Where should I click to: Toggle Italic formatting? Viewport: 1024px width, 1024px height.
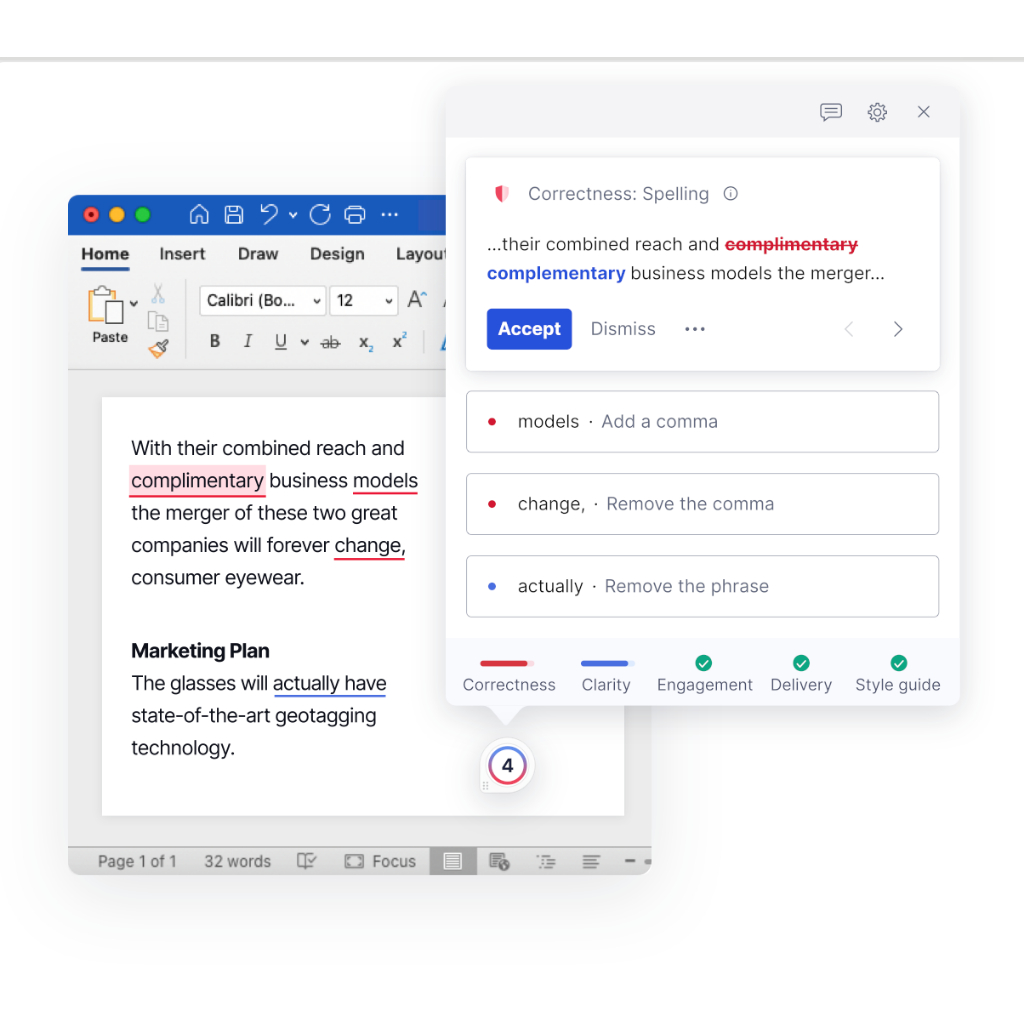click(x=248, y=341)
